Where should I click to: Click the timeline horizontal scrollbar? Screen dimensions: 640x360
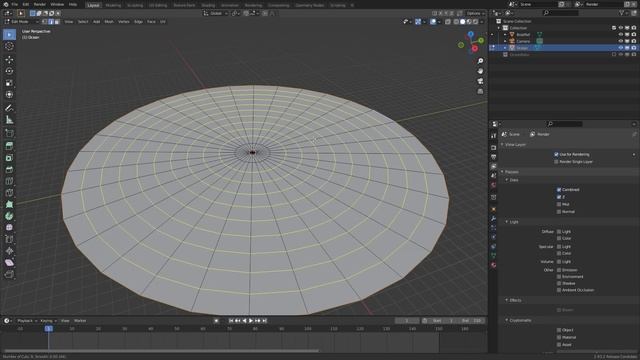(x=162, y=351)
